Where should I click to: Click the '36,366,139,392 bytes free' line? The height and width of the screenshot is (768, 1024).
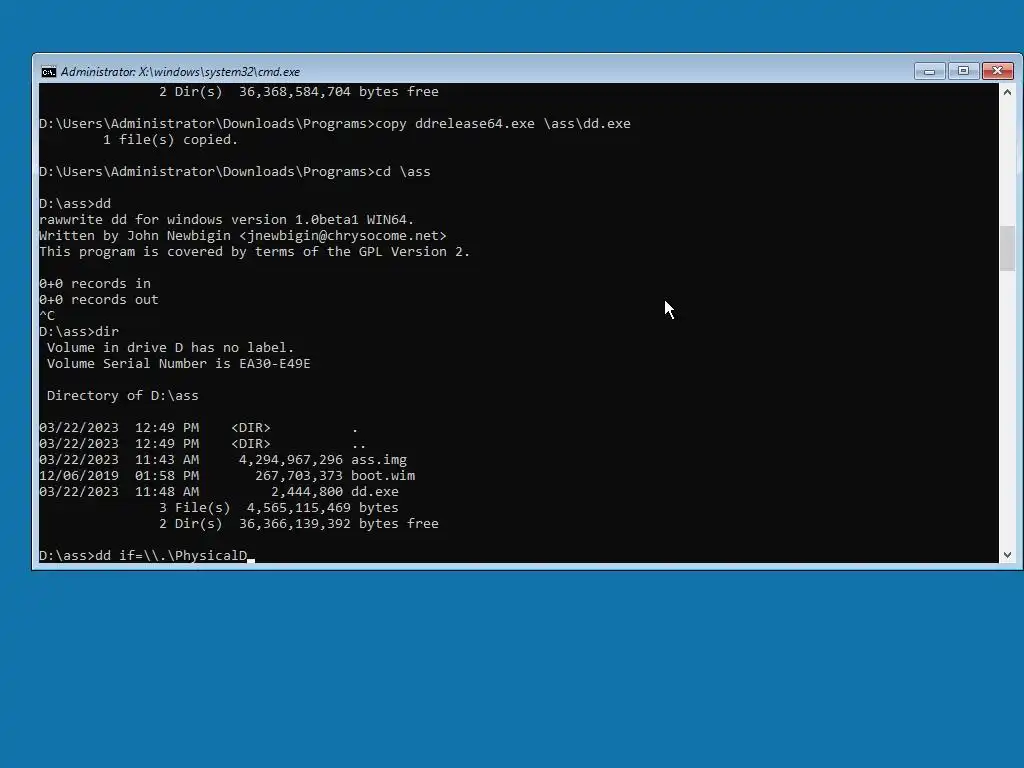[338, 524]
